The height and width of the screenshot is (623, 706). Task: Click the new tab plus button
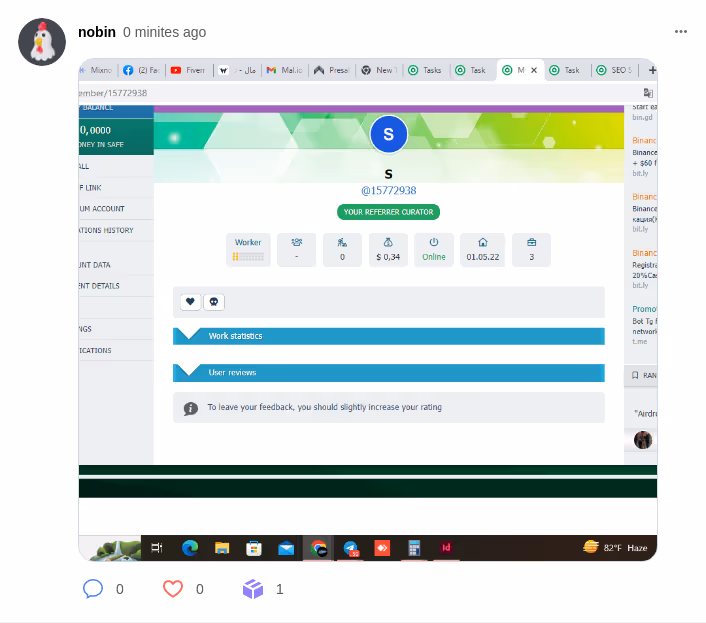pos(652,70)
